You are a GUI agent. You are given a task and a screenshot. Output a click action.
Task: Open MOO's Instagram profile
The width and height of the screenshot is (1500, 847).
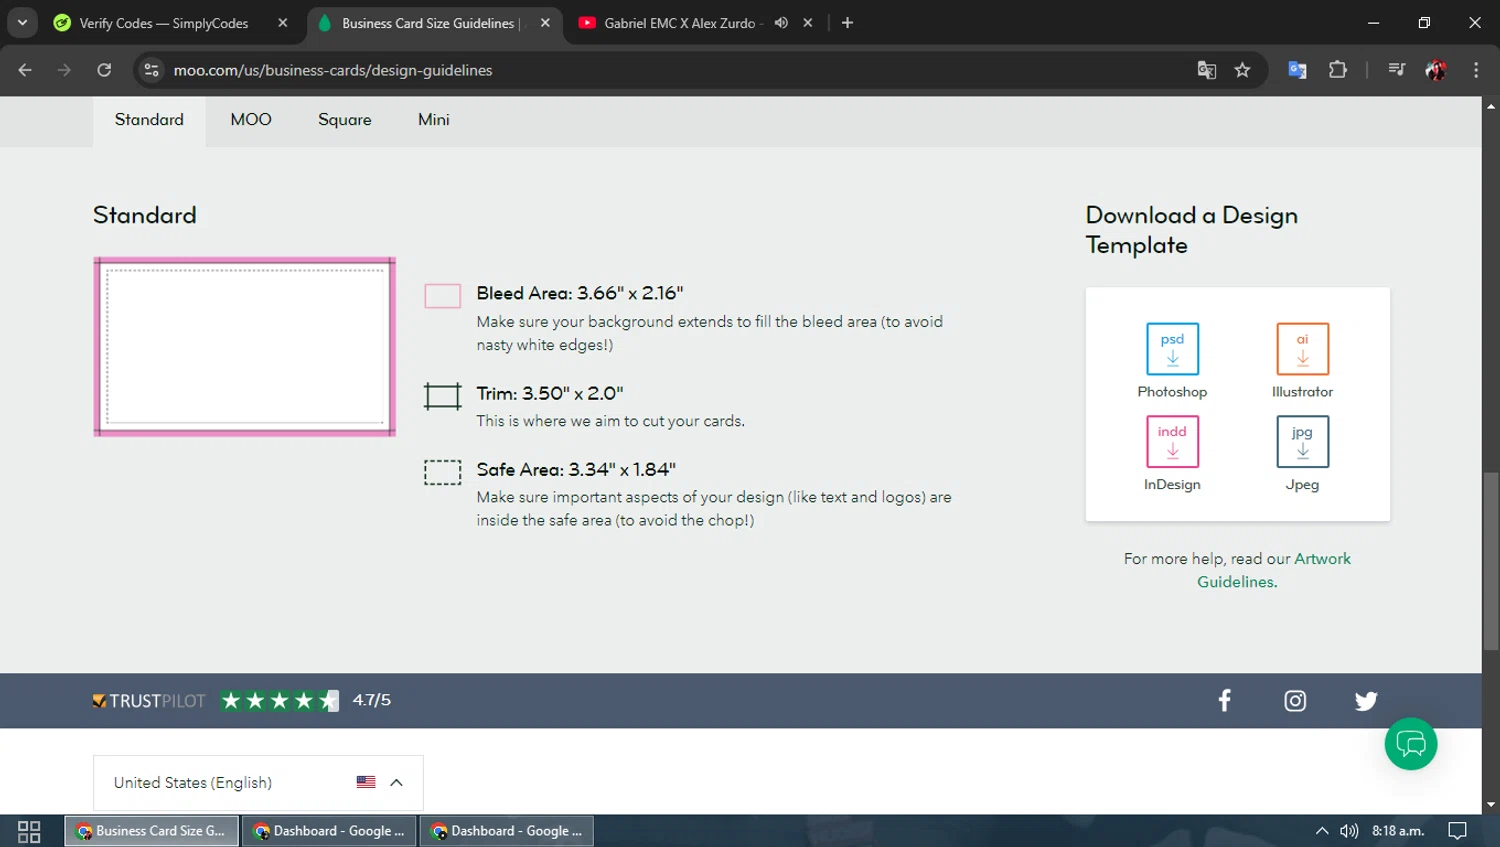click(1295, 701)
